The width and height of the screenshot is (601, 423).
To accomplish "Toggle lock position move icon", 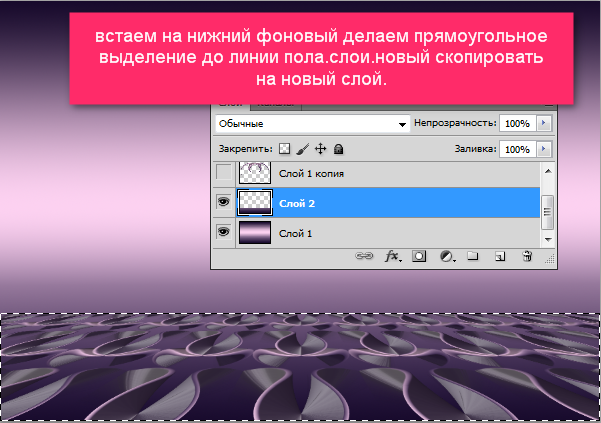I will [320, 149].
